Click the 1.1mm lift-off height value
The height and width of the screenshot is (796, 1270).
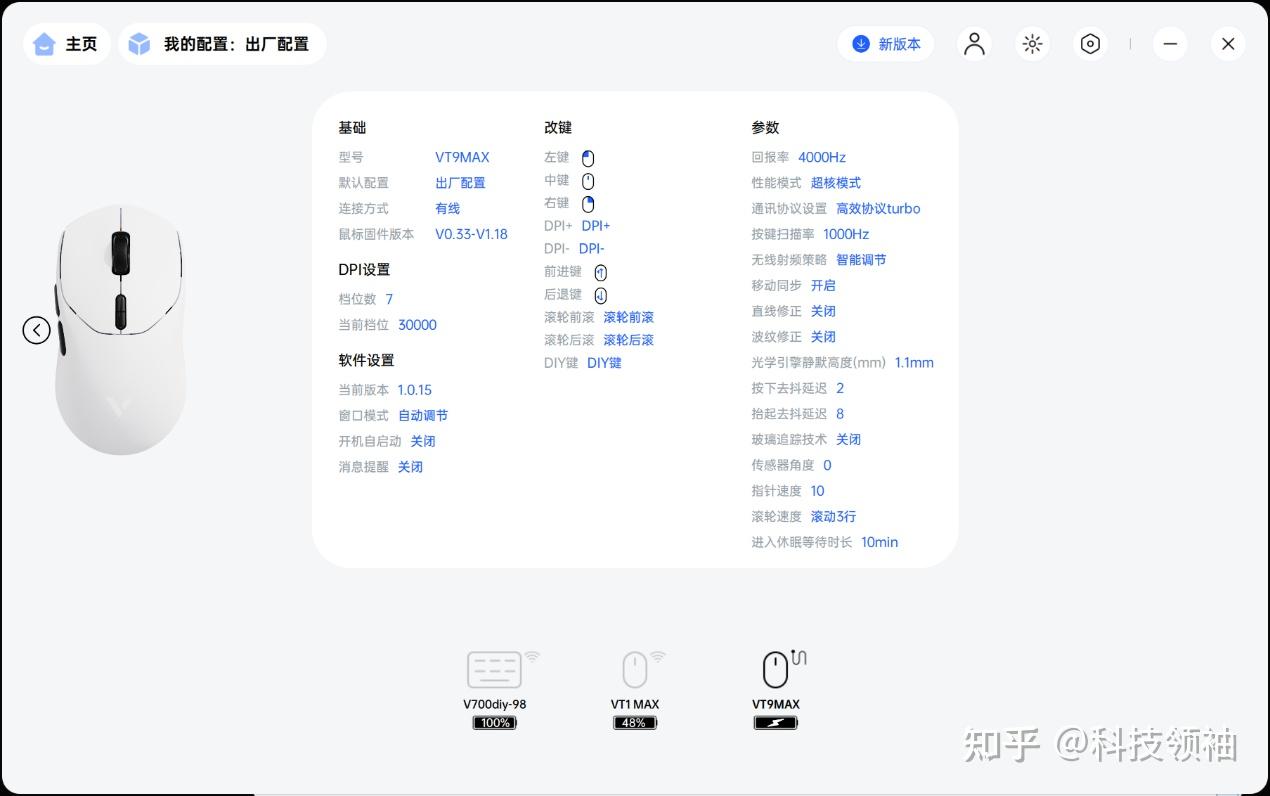point(914,363)
